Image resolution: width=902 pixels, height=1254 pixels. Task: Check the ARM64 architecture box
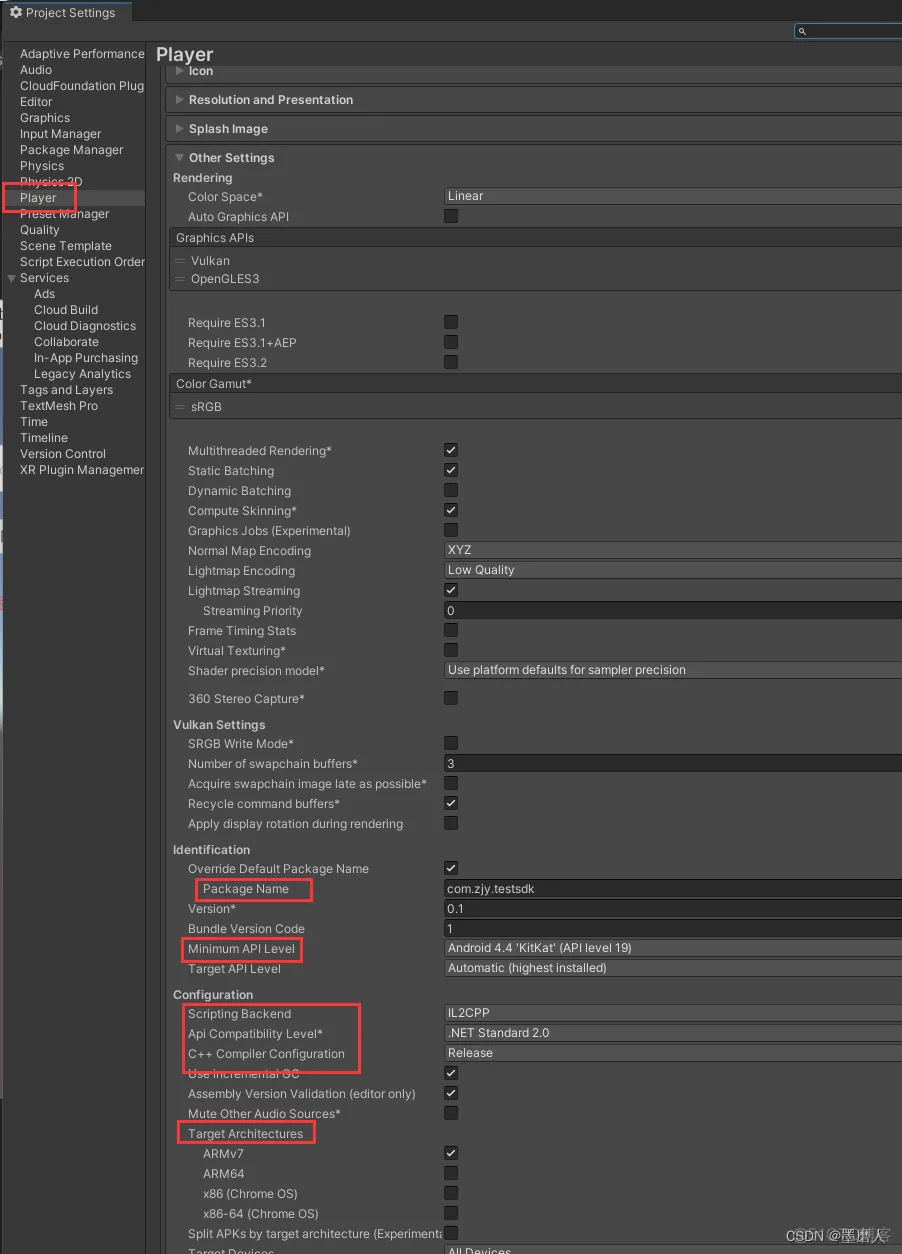pos(451,1173)
